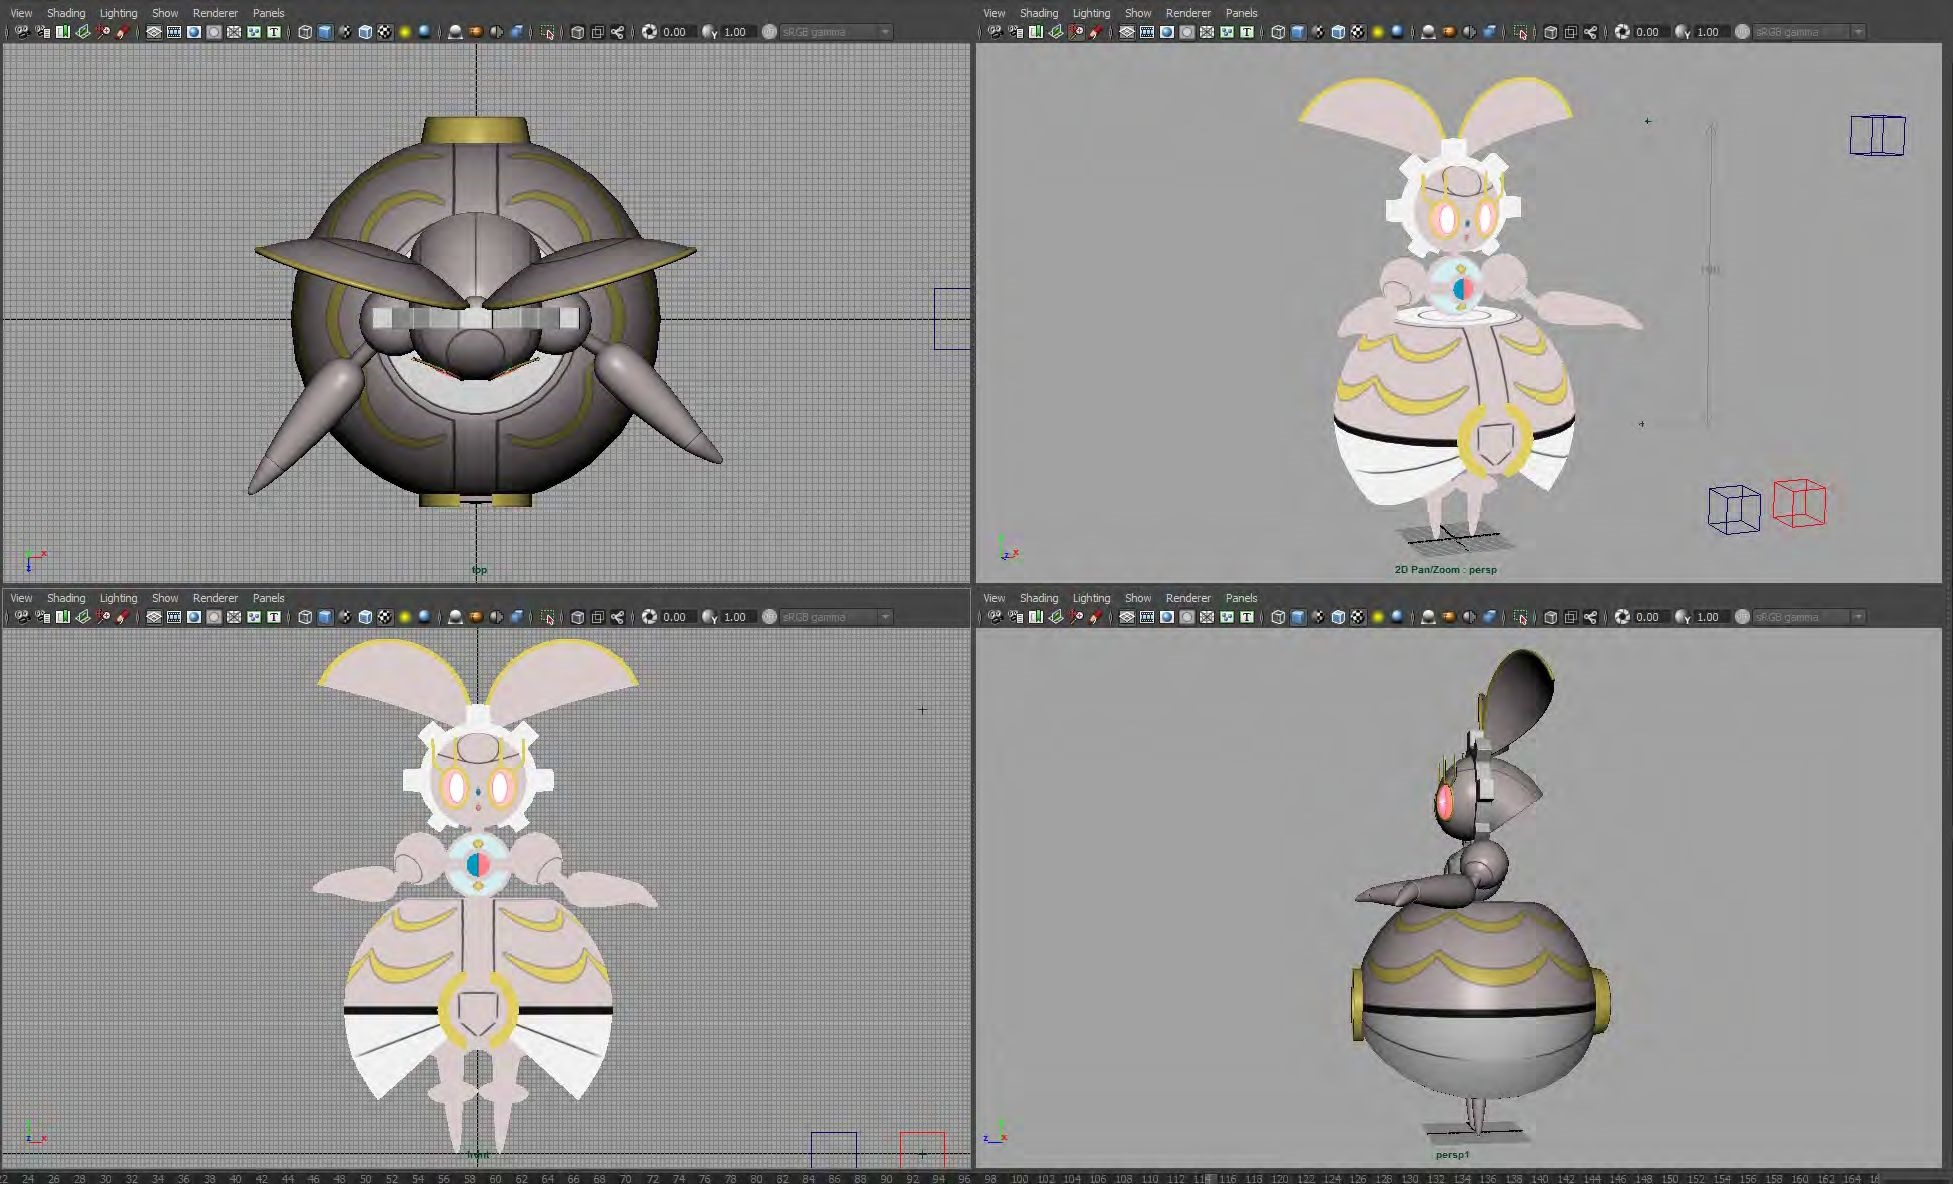
Task: Click Wireframe shading icon in top view panel
Action: tap(305, 32)
